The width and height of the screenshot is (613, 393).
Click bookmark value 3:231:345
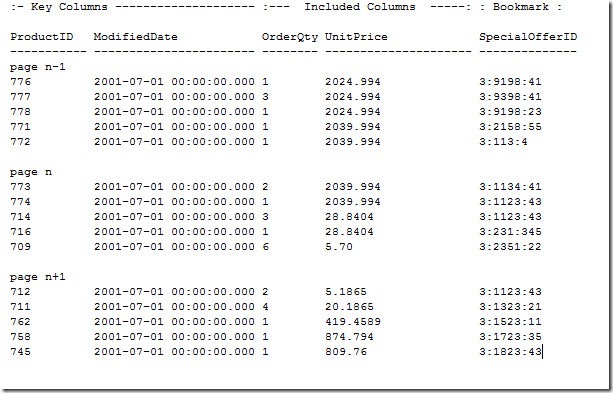[x=510, y=231]
